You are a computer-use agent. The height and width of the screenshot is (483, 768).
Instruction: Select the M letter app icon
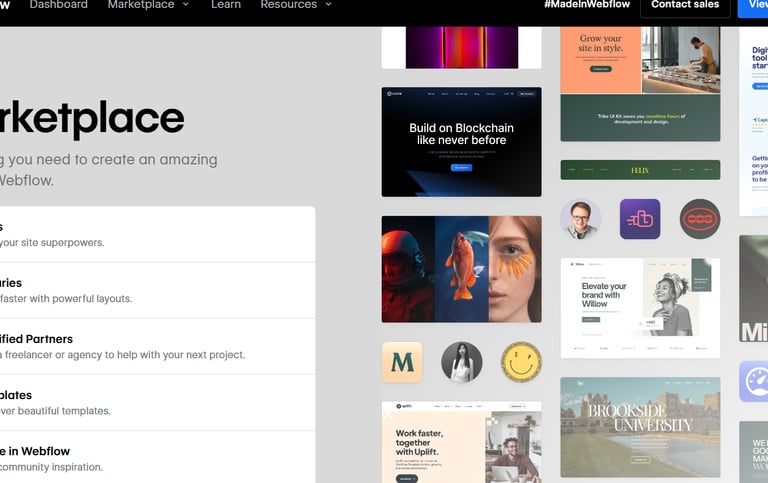402,362
